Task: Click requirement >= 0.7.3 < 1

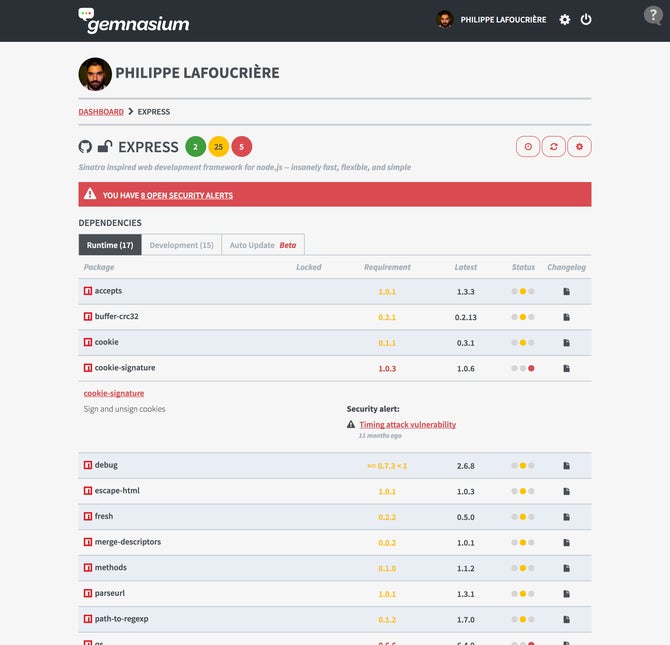Action: click(x=387, y=465)
